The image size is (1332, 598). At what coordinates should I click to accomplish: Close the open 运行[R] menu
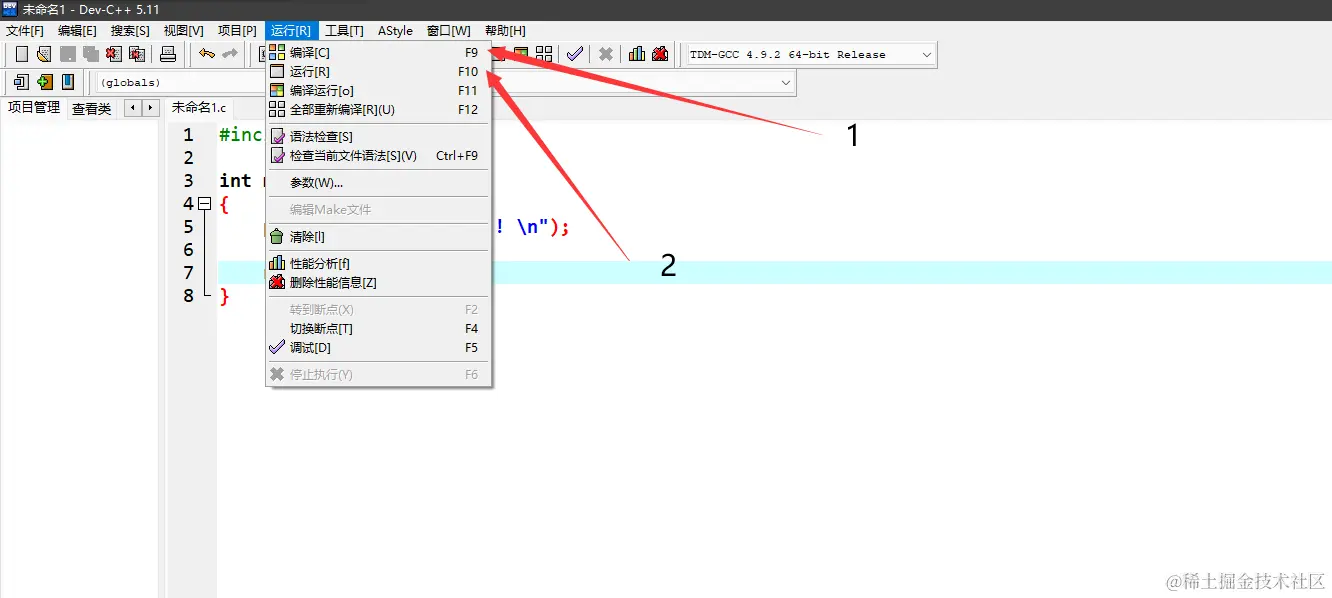tap(291, 31)
